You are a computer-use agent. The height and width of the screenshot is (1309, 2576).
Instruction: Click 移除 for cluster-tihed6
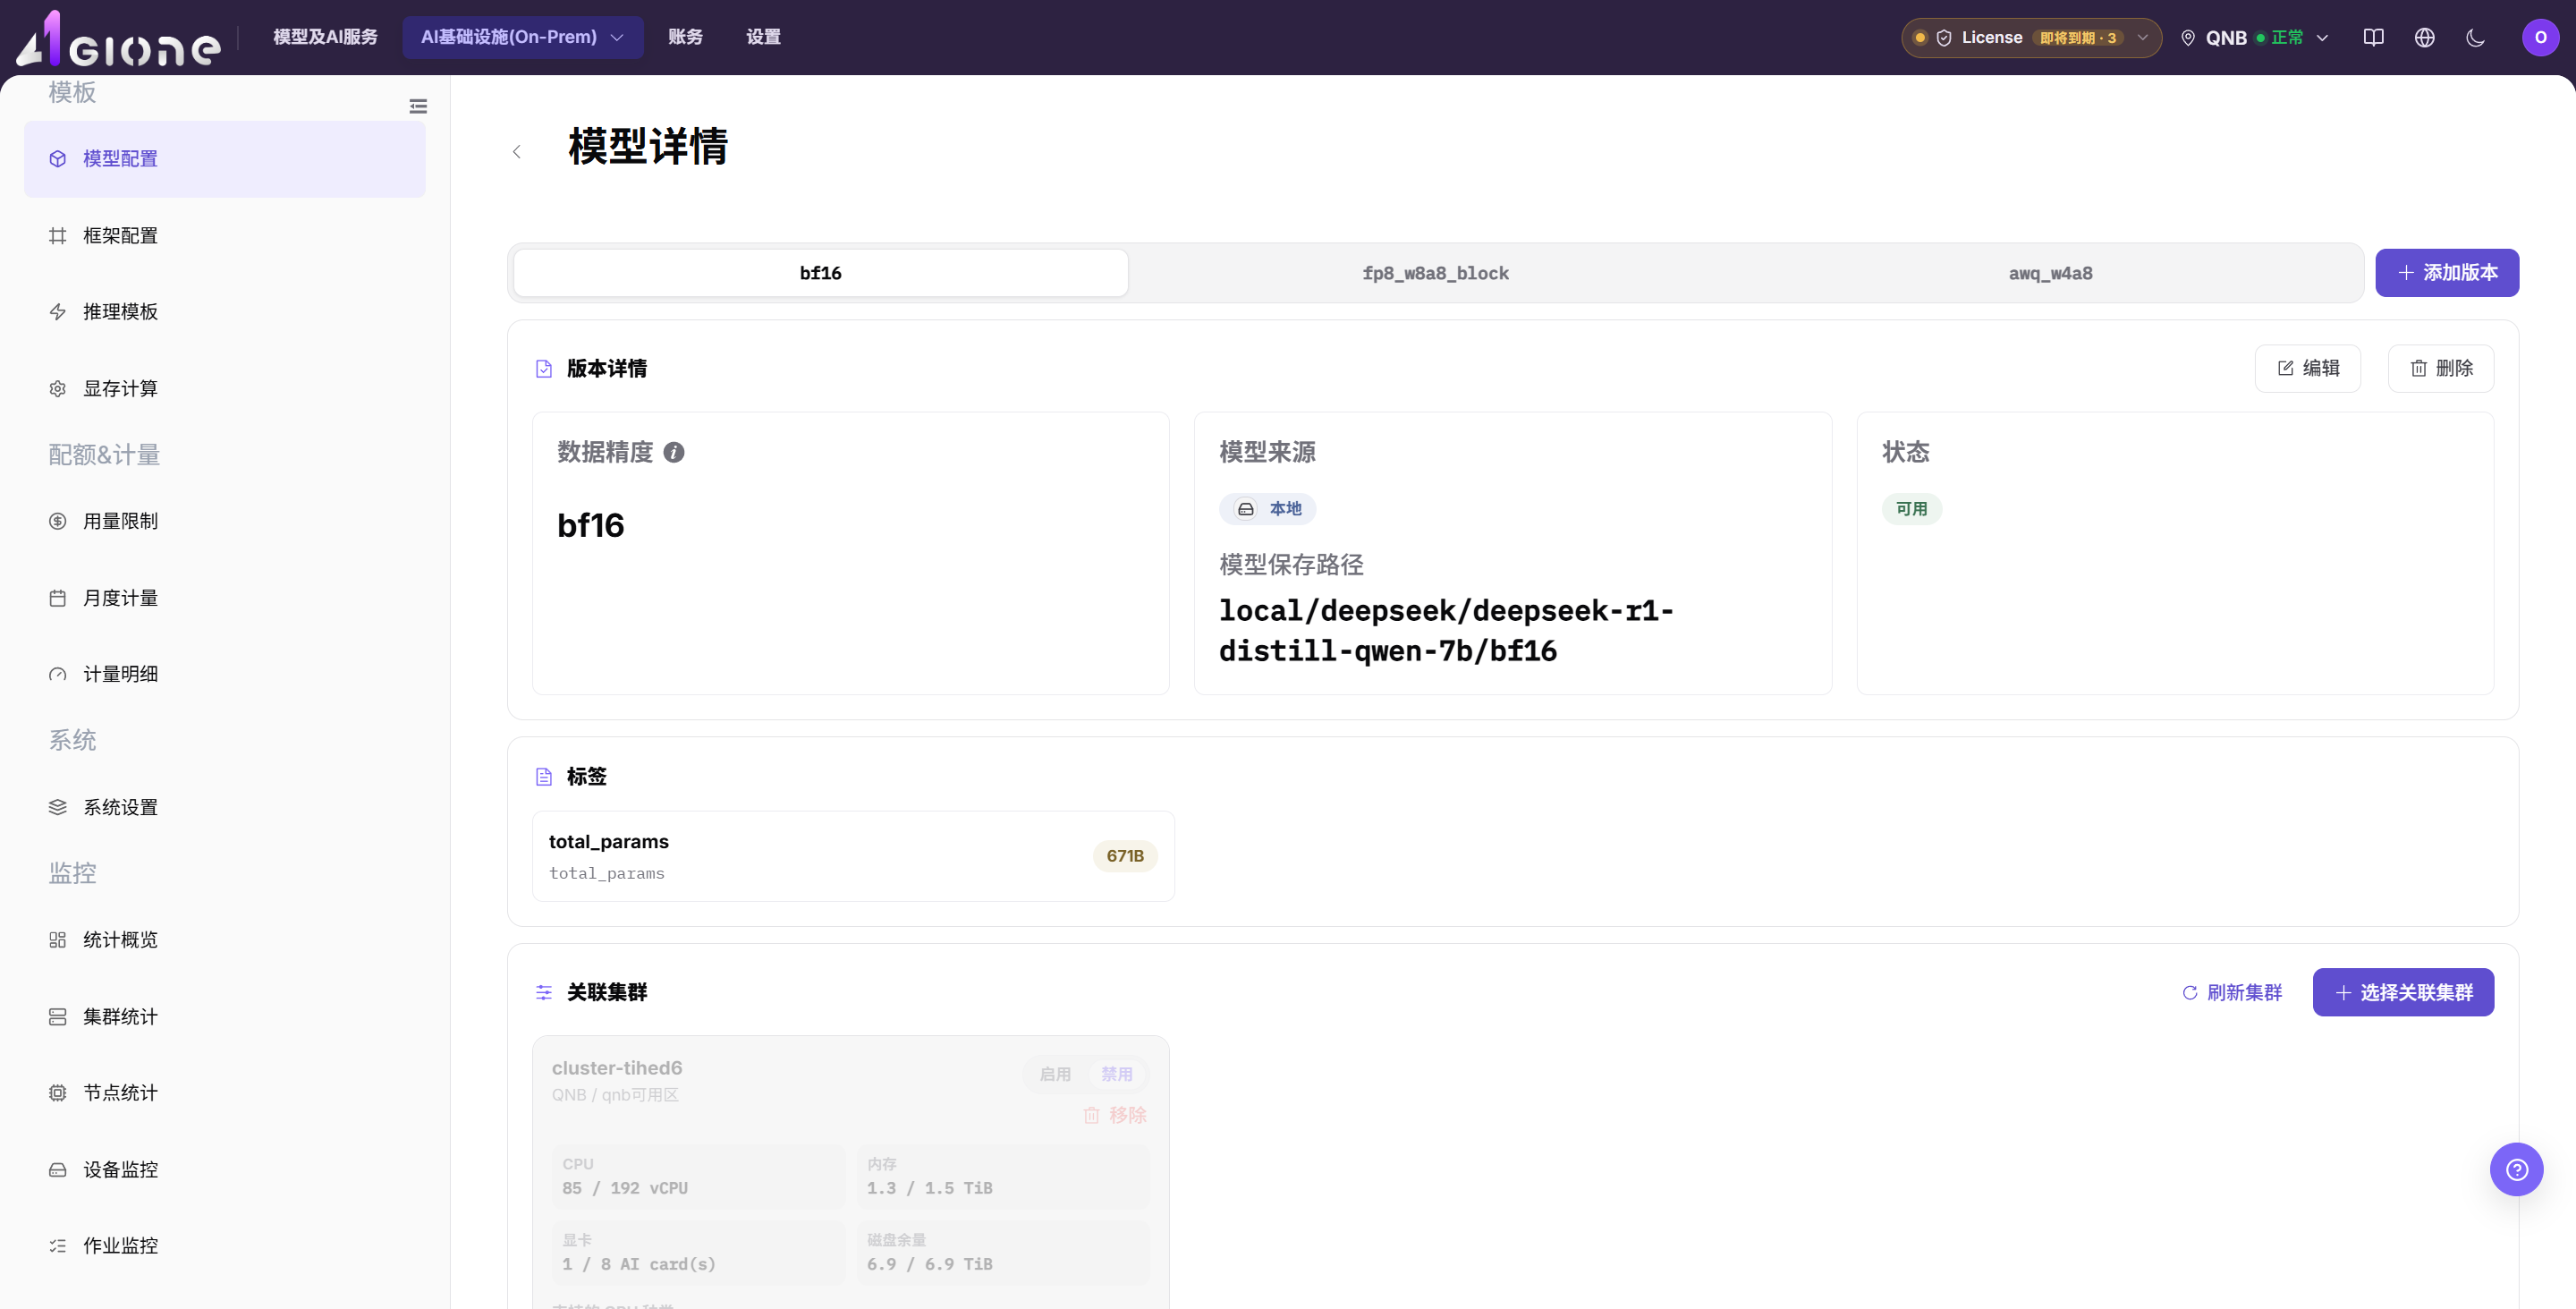pyautogui.click(x=1115, y=1115)
